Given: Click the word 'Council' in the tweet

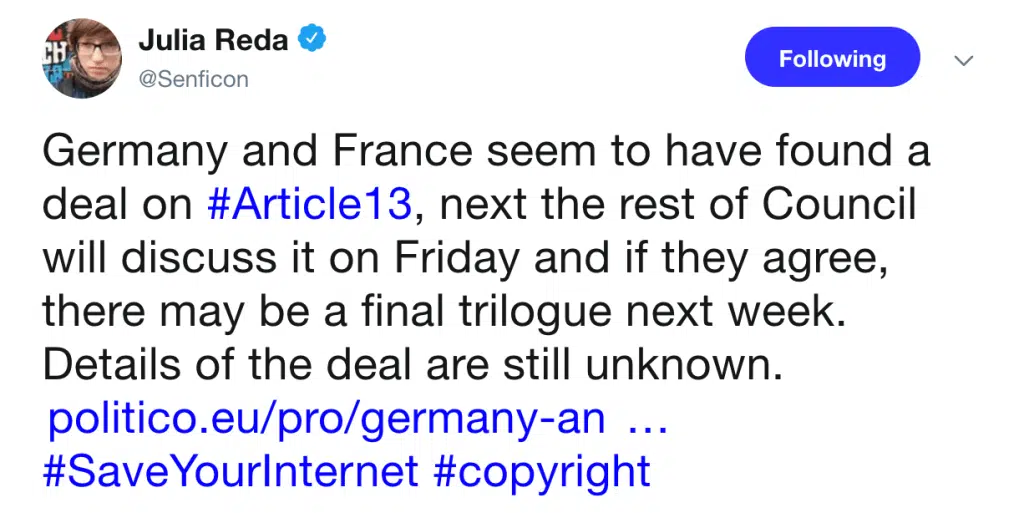Looking at the screenshot, I should pos(839,204).
